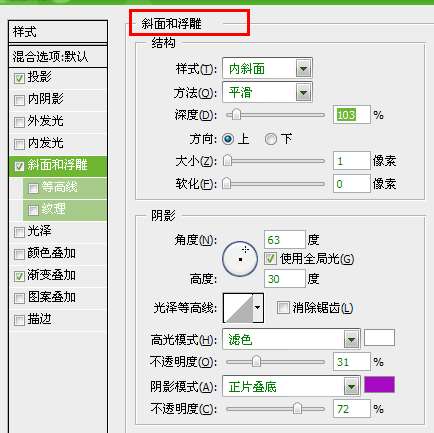Screen dimensions: 434x433
Task: Toggle 使用全局光 checkbox
Action: [x=270, y=259]
